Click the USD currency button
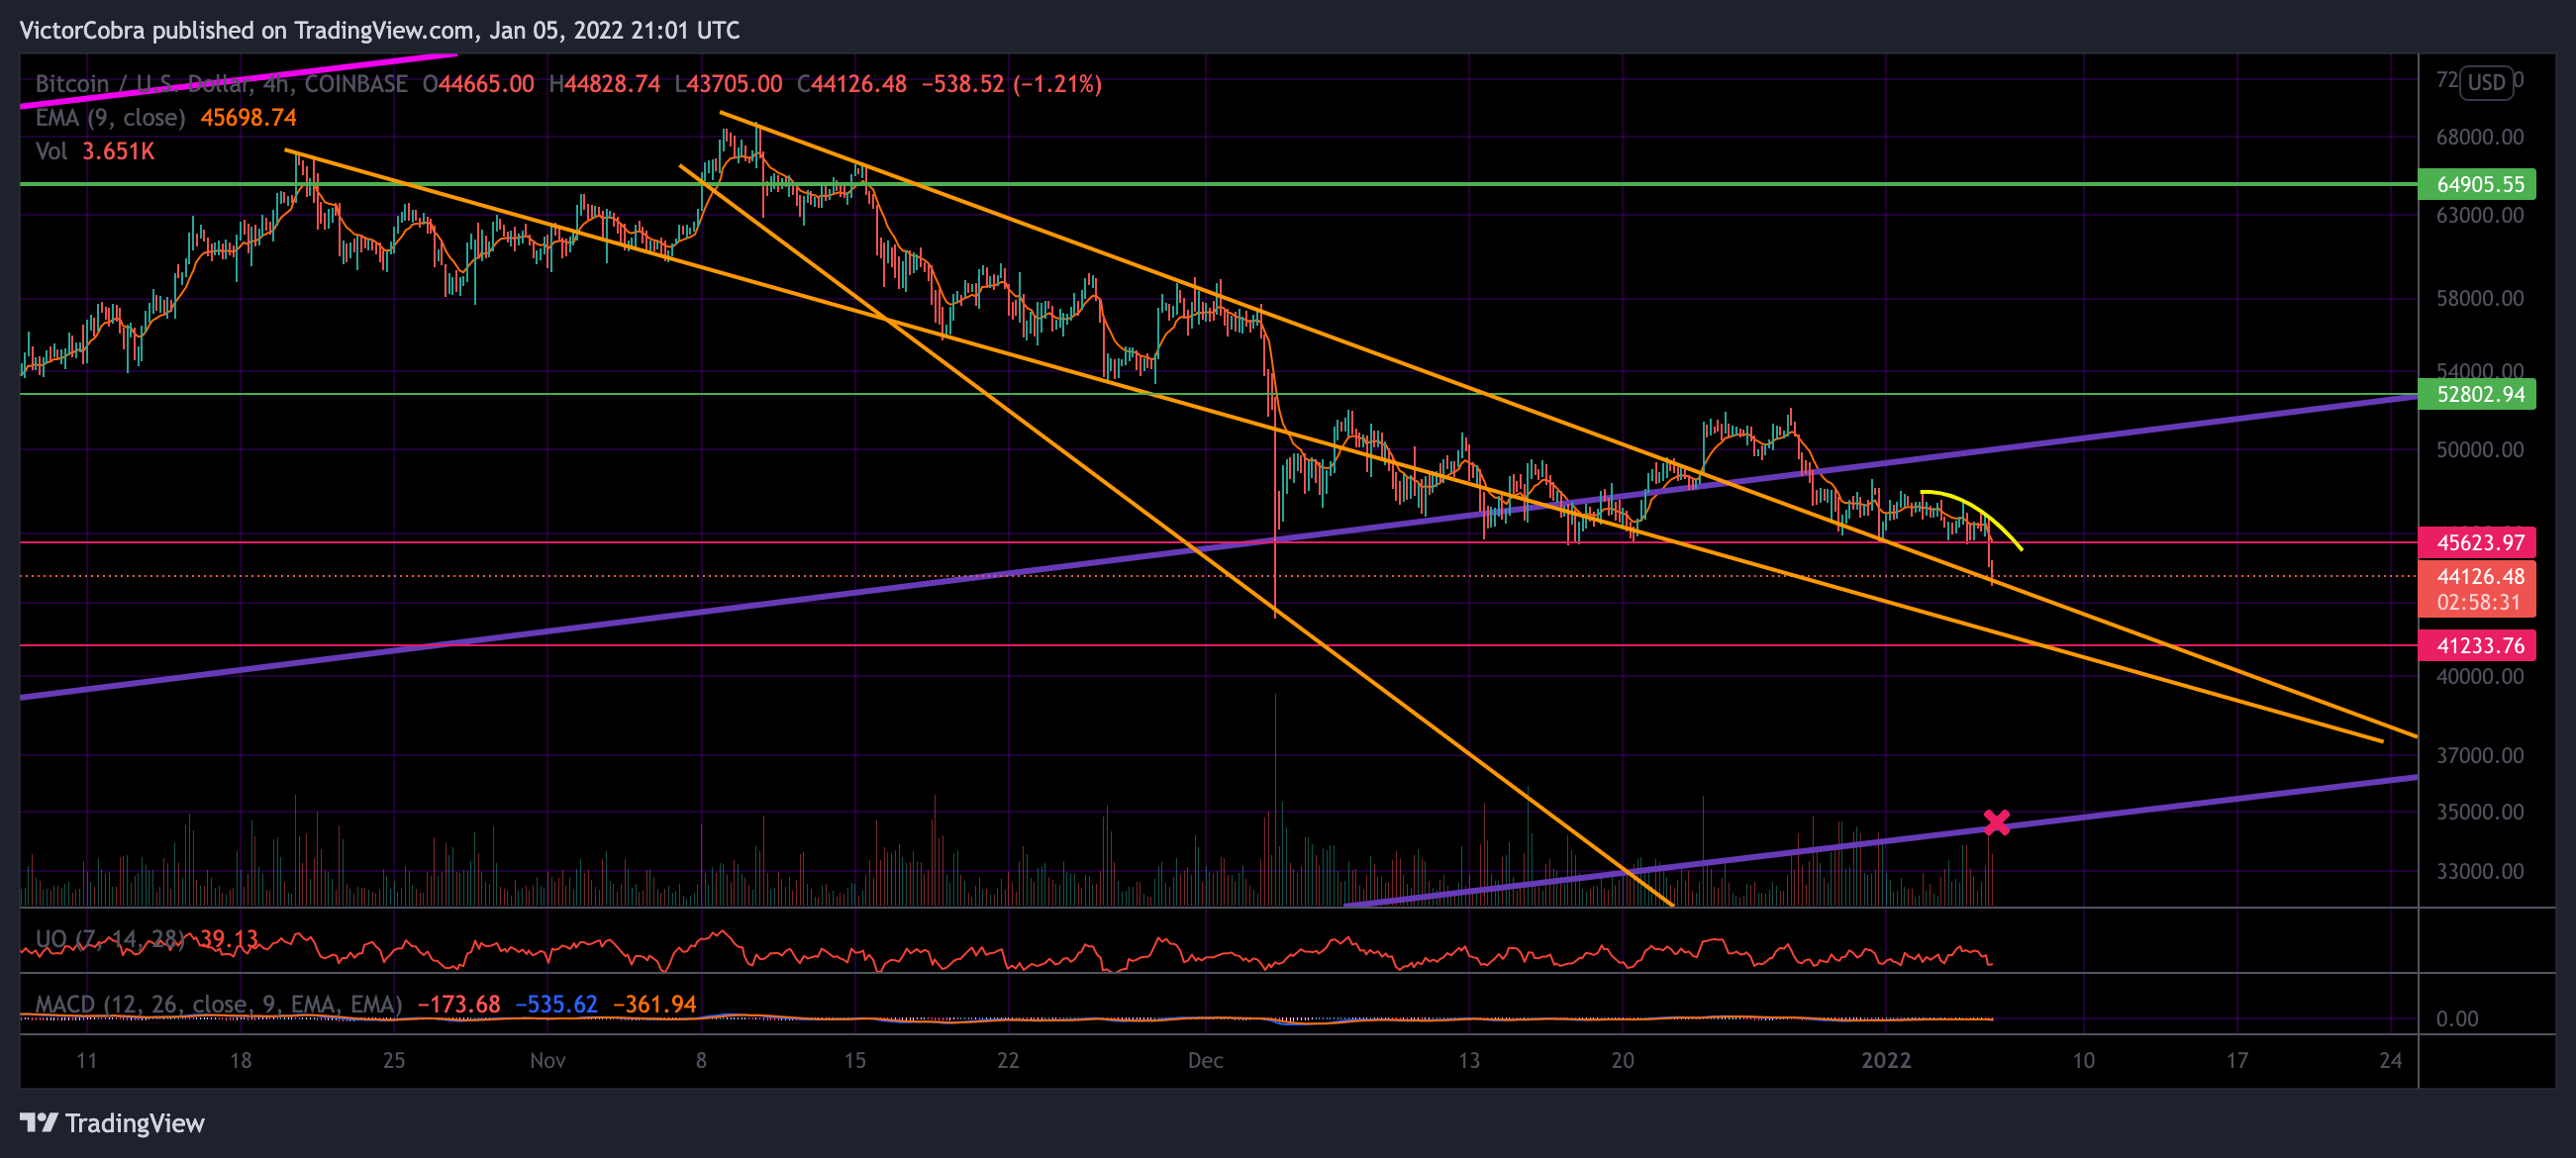This screenshot has width=2576, height=1158. click(2486, 82)
